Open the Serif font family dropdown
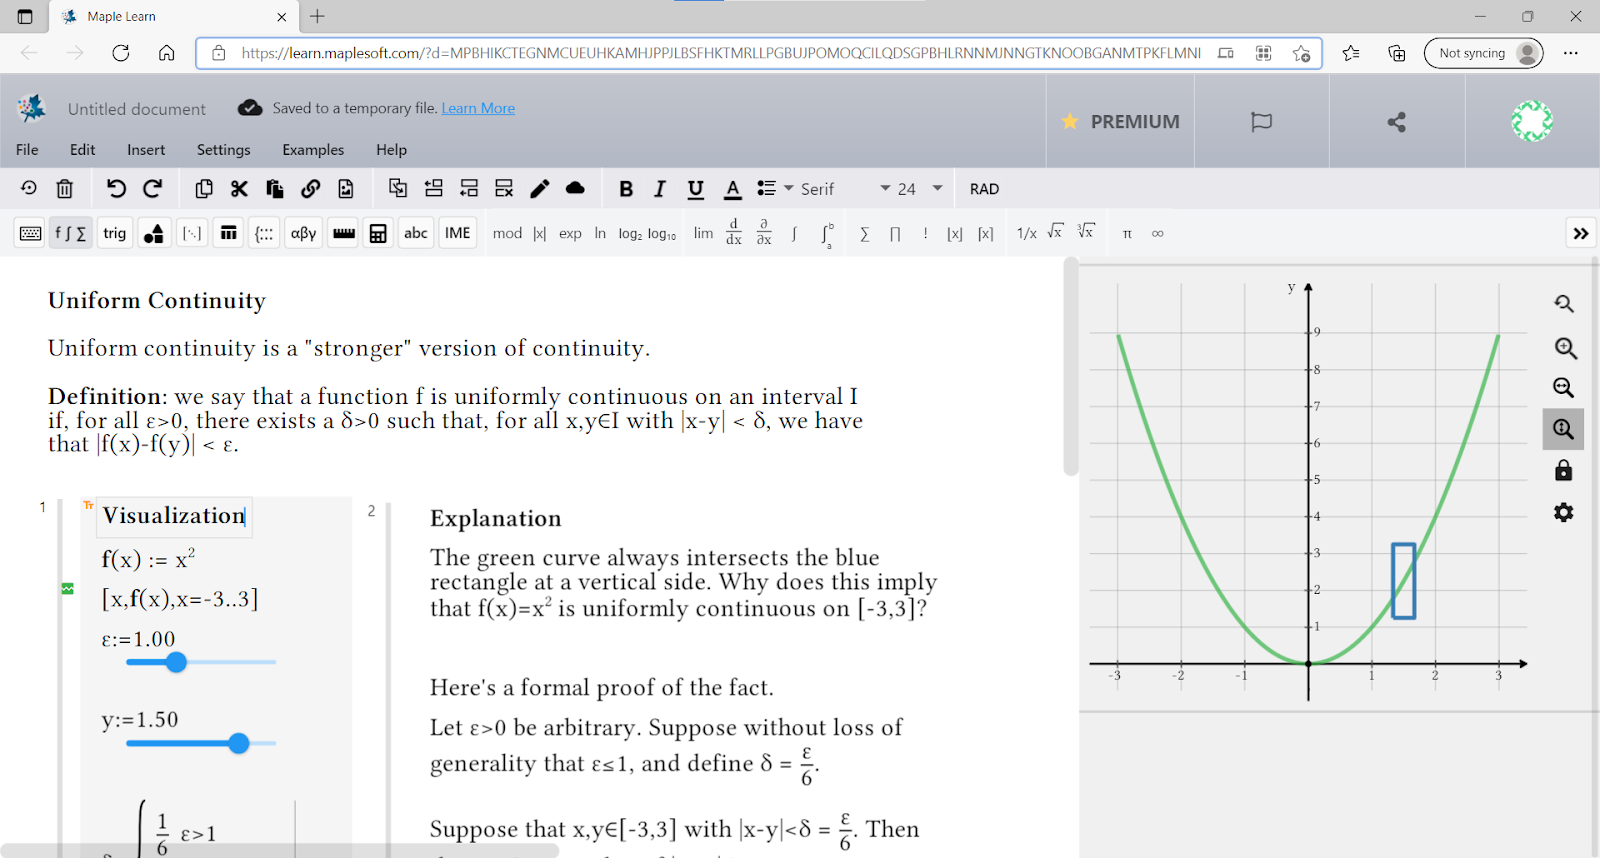This screenshot has height=858, width=1600. (845, 189)
